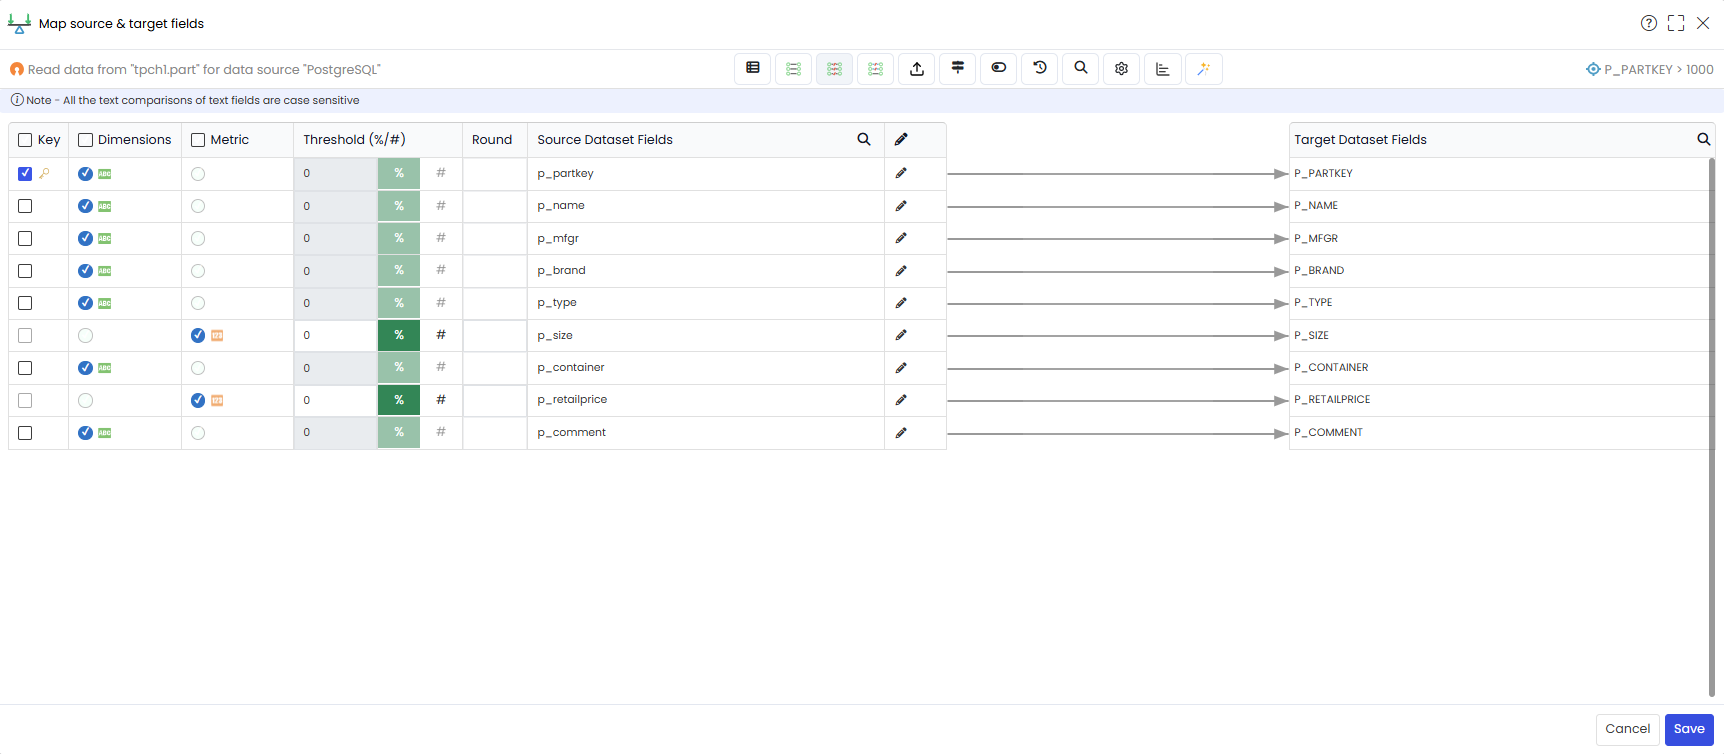1724x754 pixels.
Task: Click the toggle switch icon in toolbar
Action: 999,69
